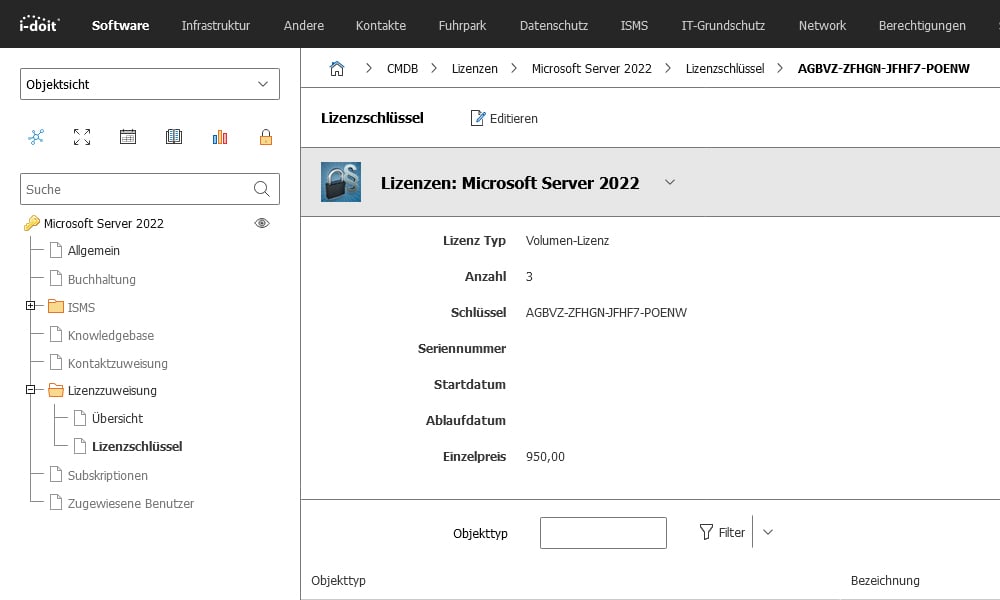The width and height of the screenshot is (1000, 600).
Task: Select Lizenzschlüssel in the tree
Action: pos(137,446)
